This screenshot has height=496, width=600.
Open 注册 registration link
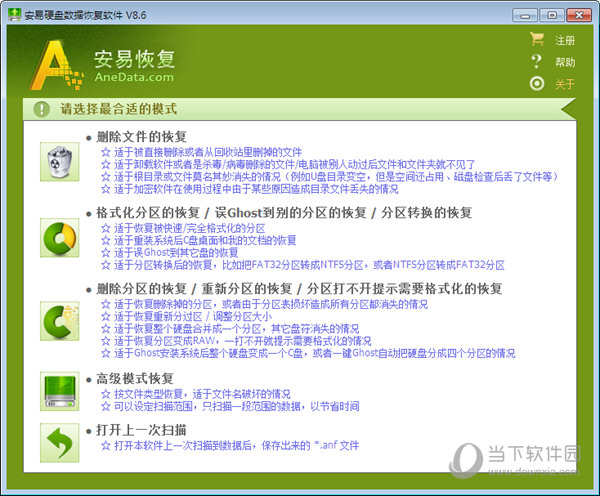pos(565,40)
